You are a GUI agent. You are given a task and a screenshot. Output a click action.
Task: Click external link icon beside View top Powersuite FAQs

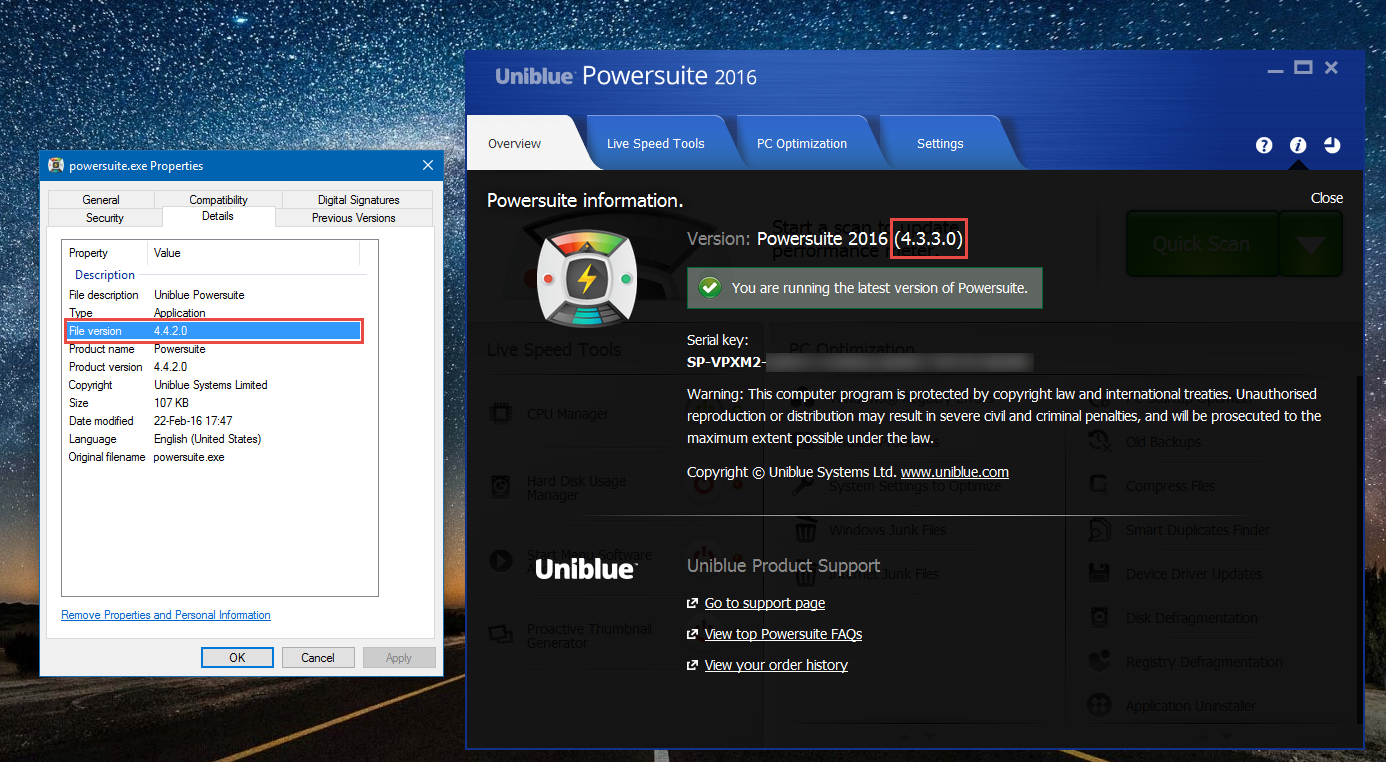(x=692, y=634)
